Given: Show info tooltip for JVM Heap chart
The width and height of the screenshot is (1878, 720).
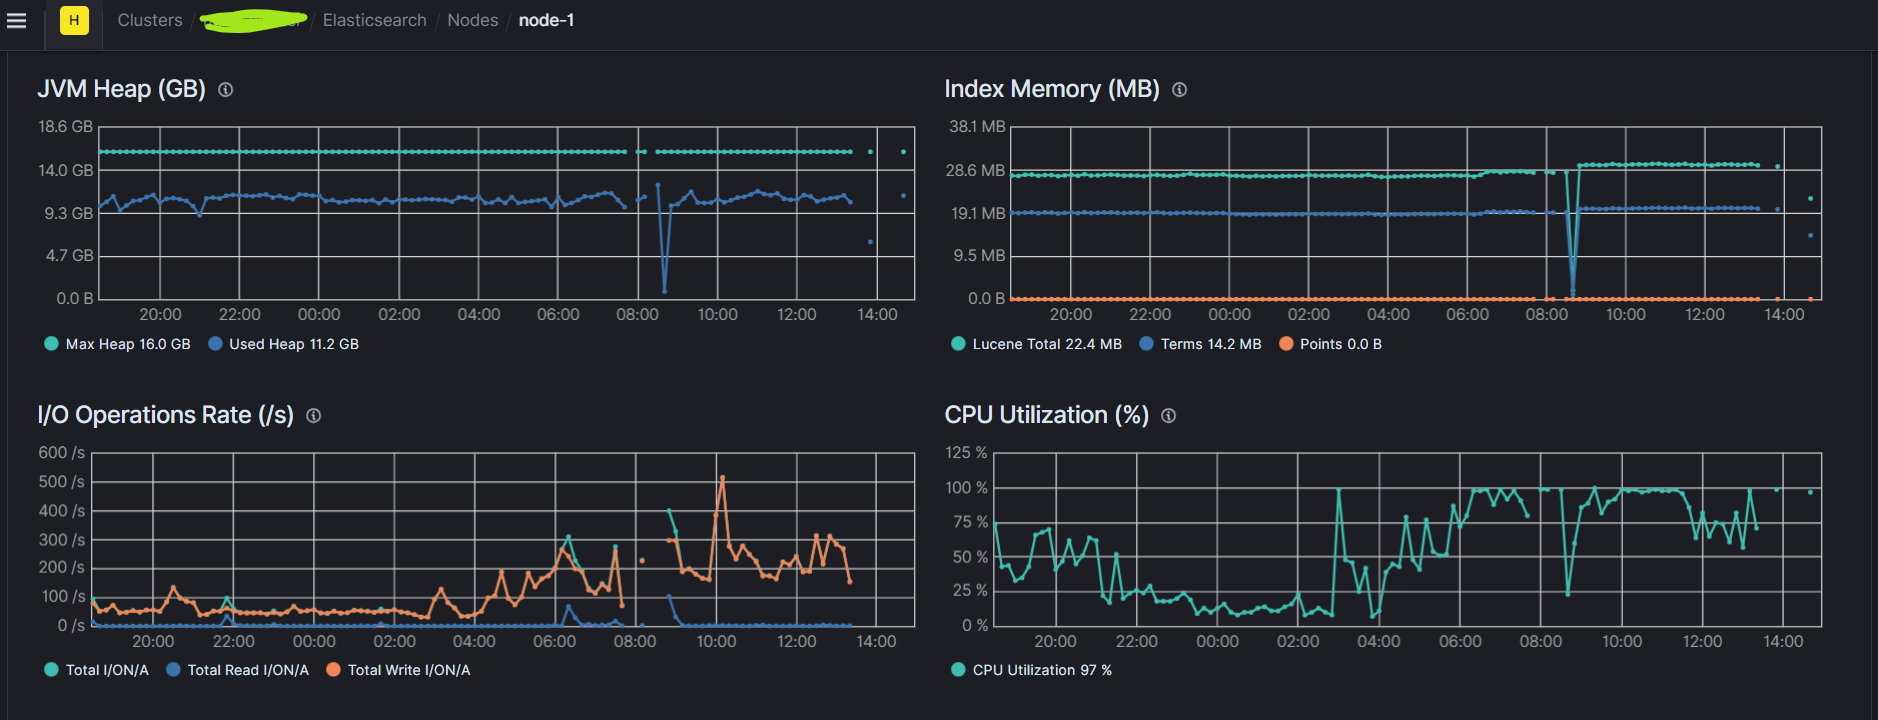Looking at the screenshot, I should click(x=226, y=90).
